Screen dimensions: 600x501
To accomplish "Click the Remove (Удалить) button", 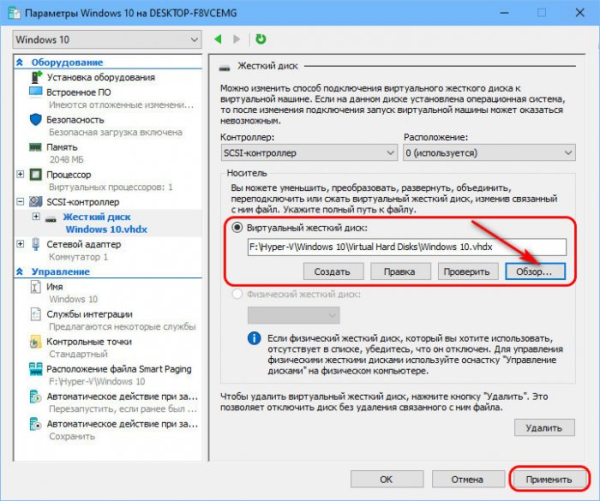I will point(545,427).
